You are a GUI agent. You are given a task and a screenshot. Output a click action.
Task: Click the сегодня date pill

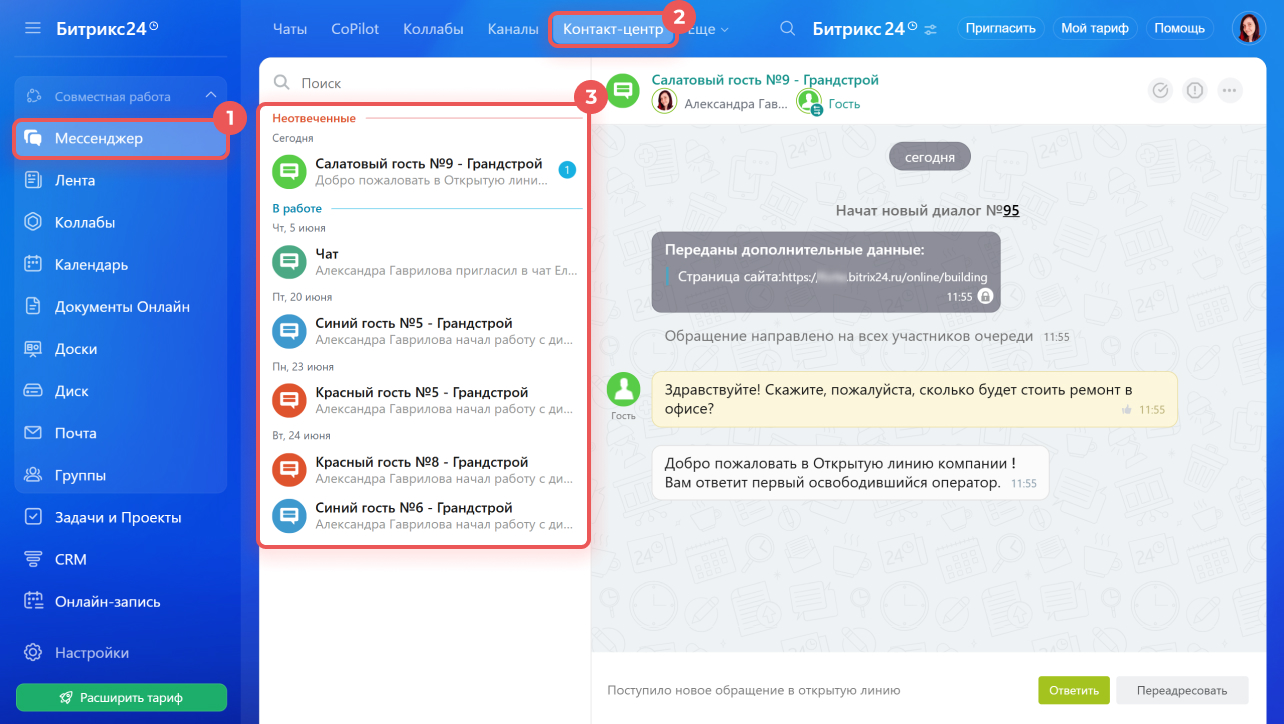930,157
